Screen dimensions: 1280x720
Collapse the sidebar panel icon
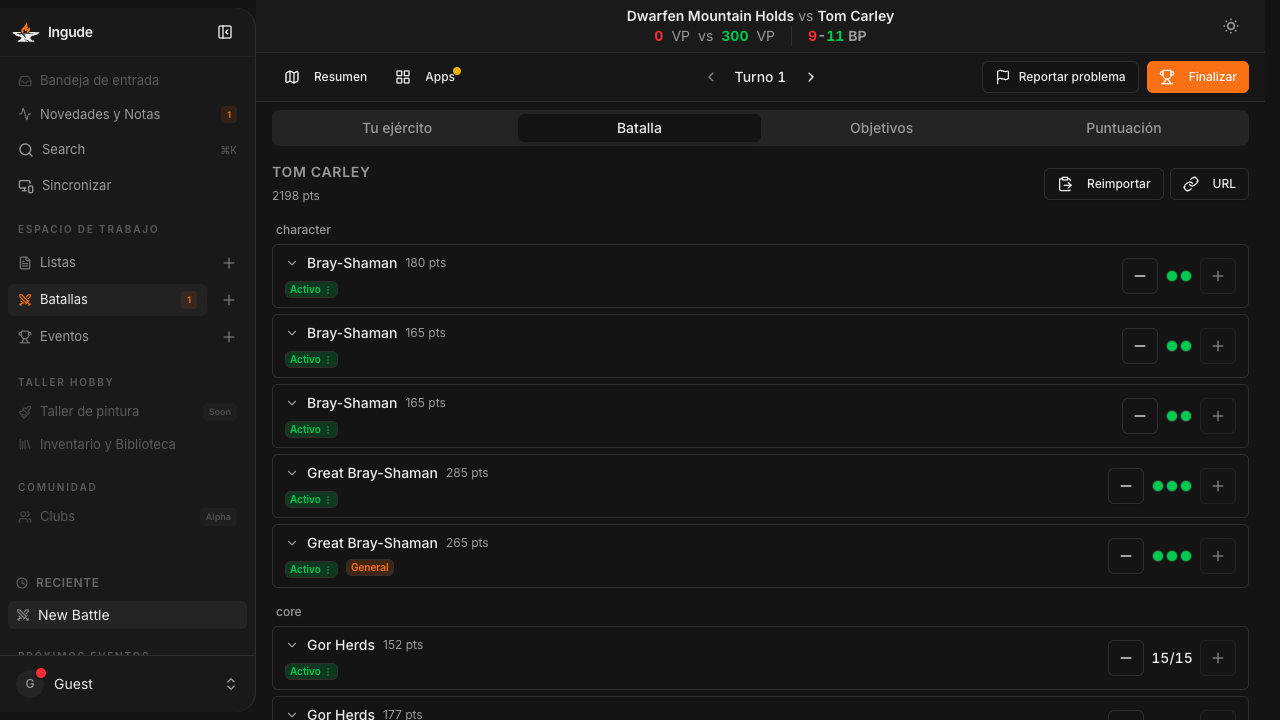tap(225, 32)
